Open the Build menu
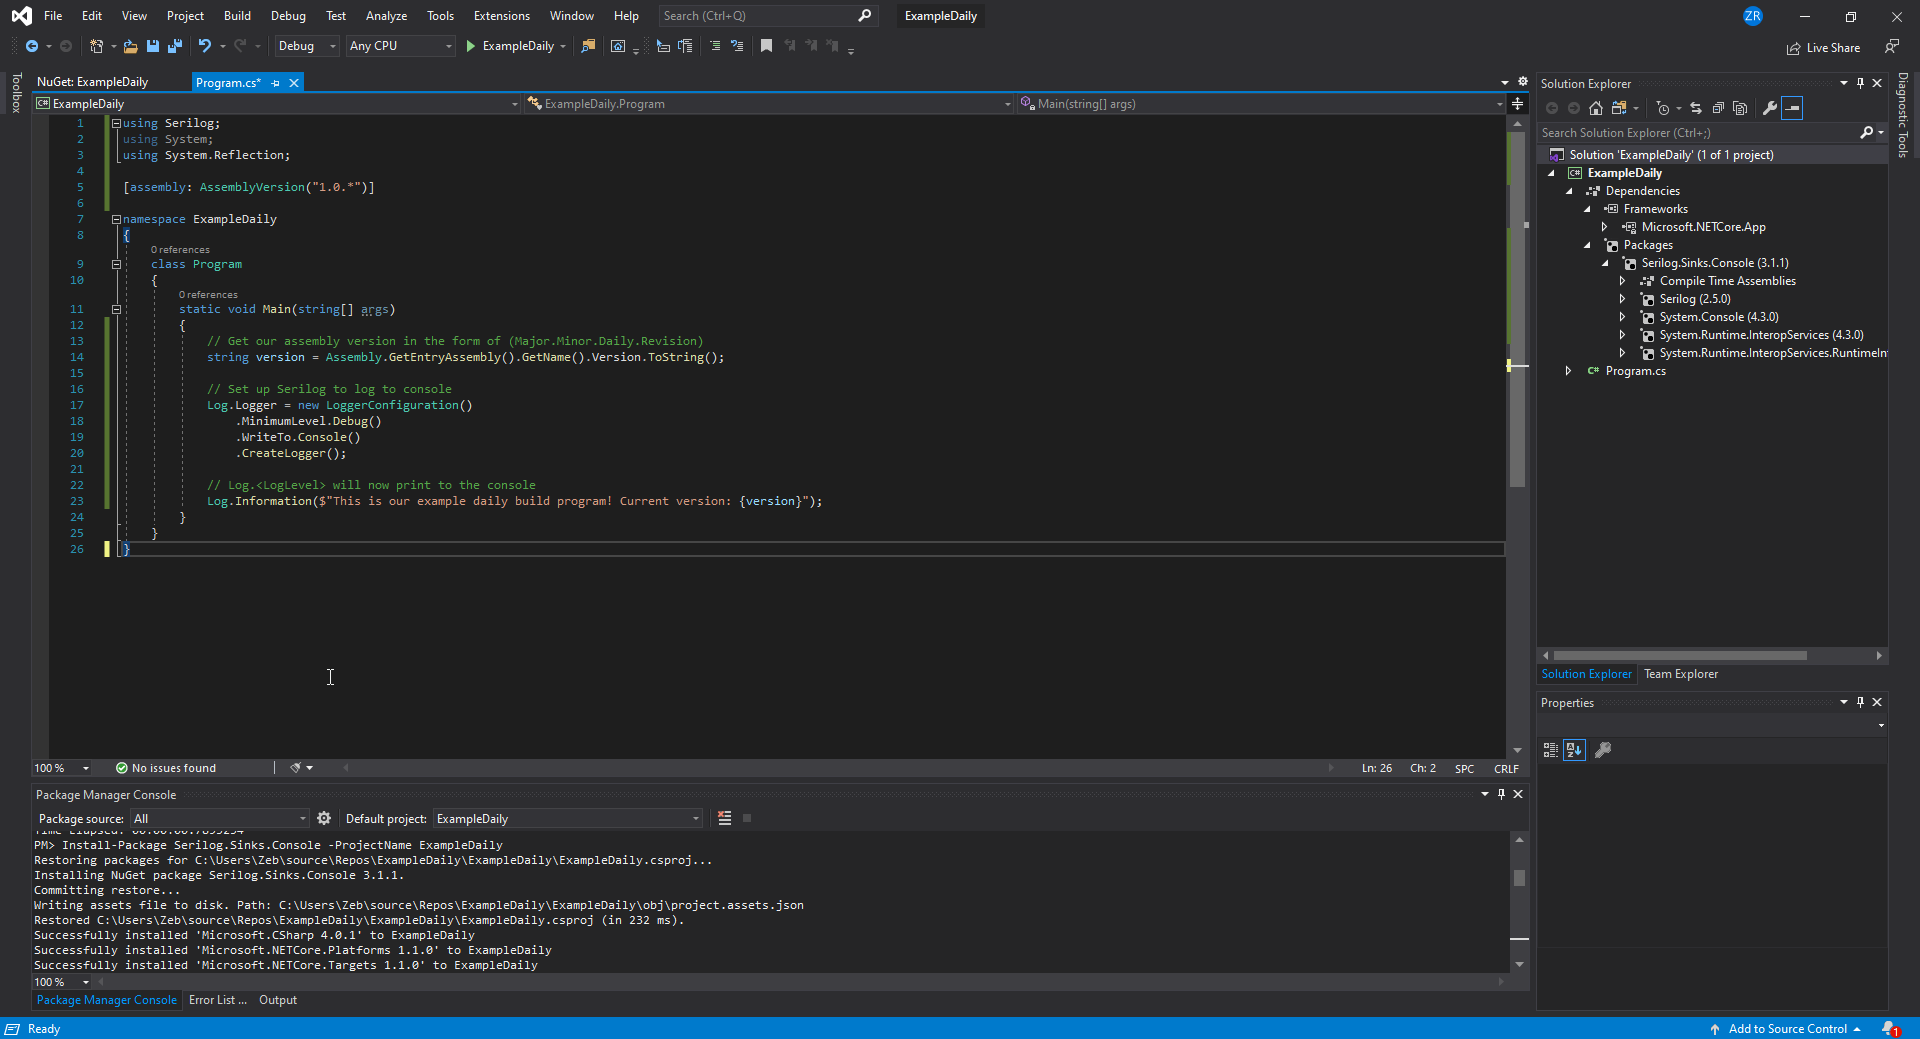This screenshot has width=1920, height=1039. point(237,16)
